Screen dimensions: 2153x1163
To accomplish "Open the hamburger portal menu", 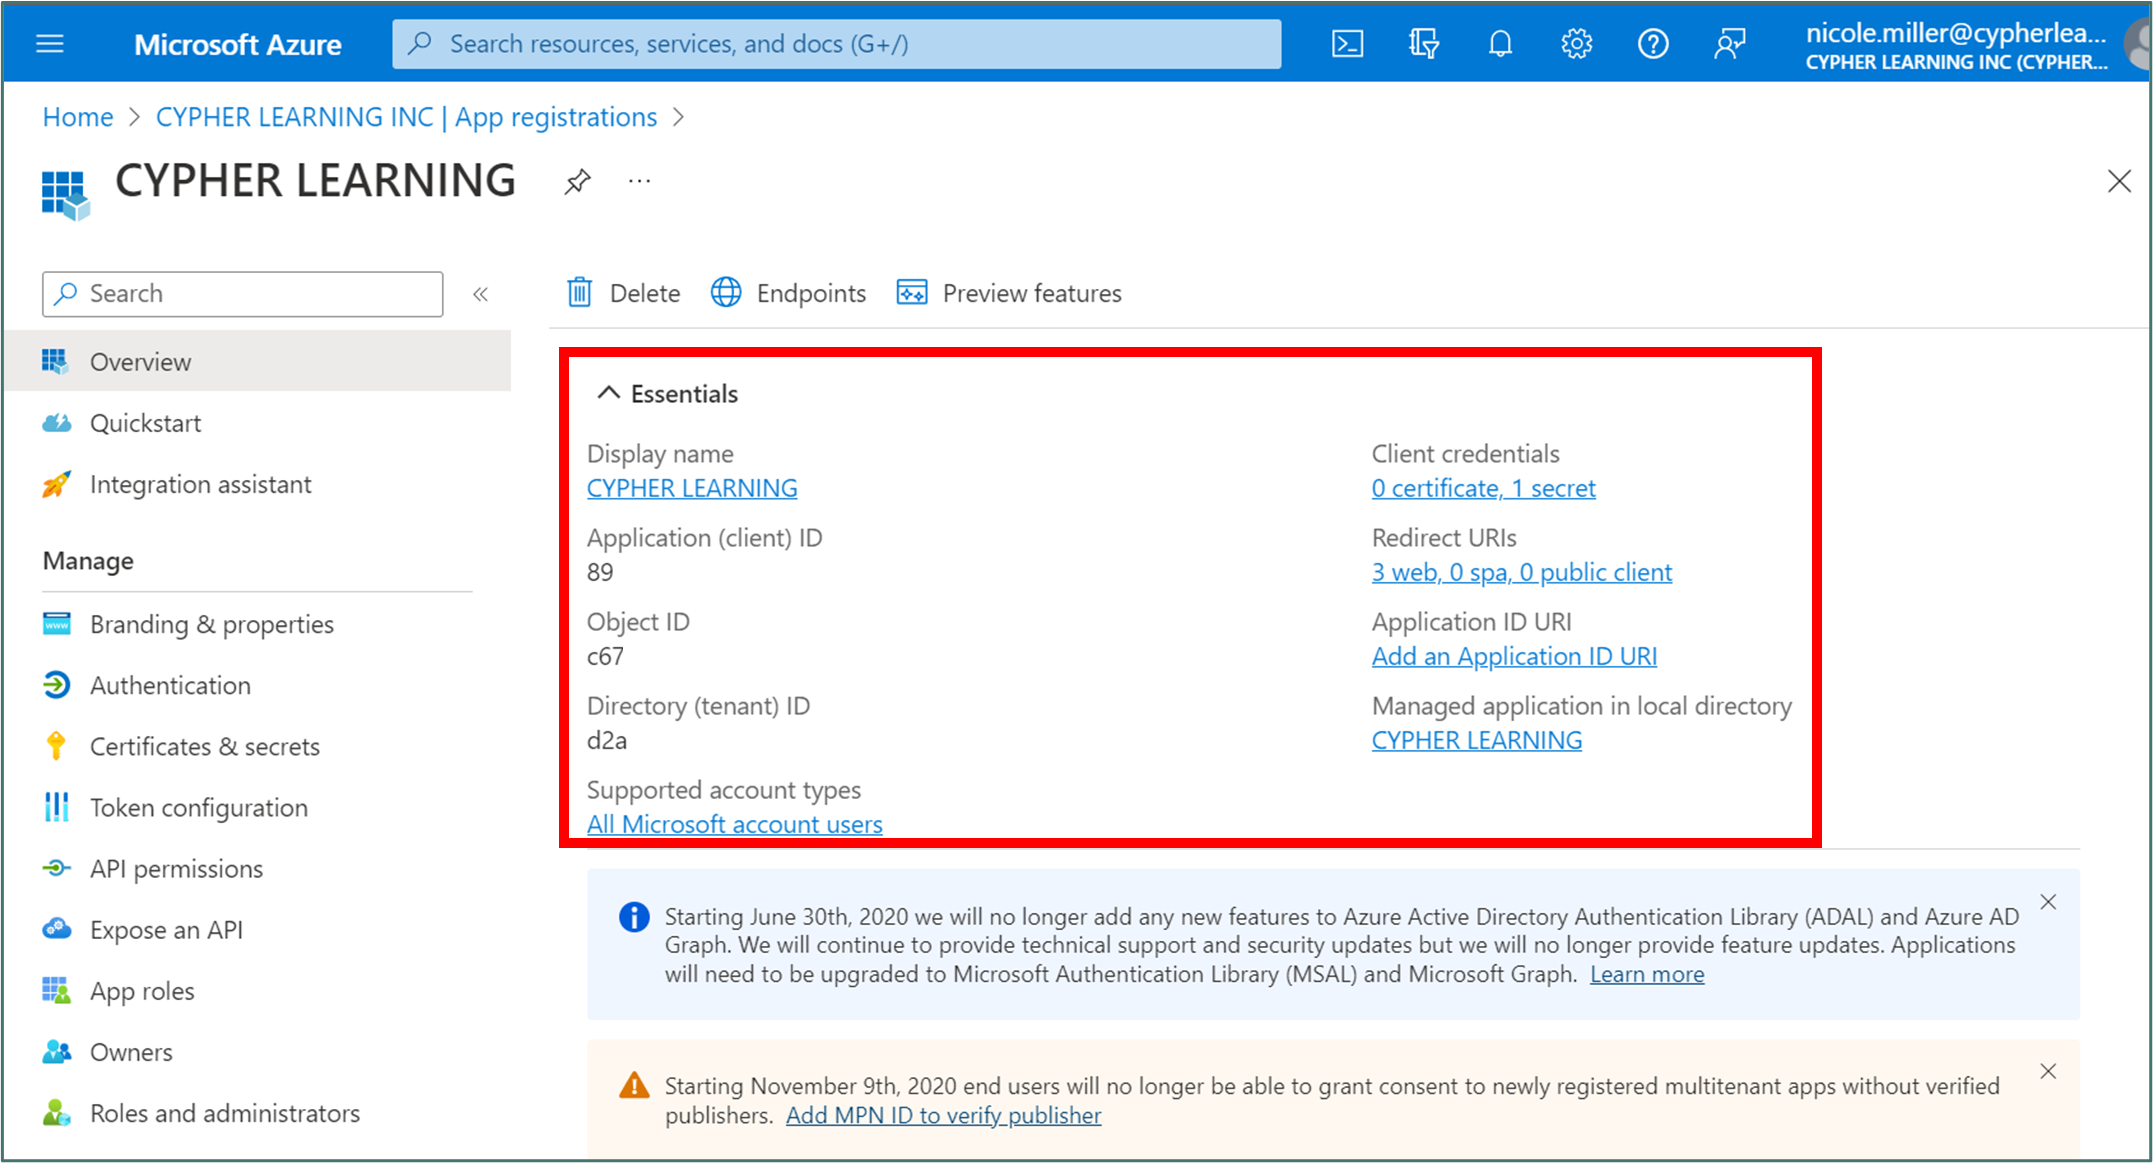I will coord(50,44).
